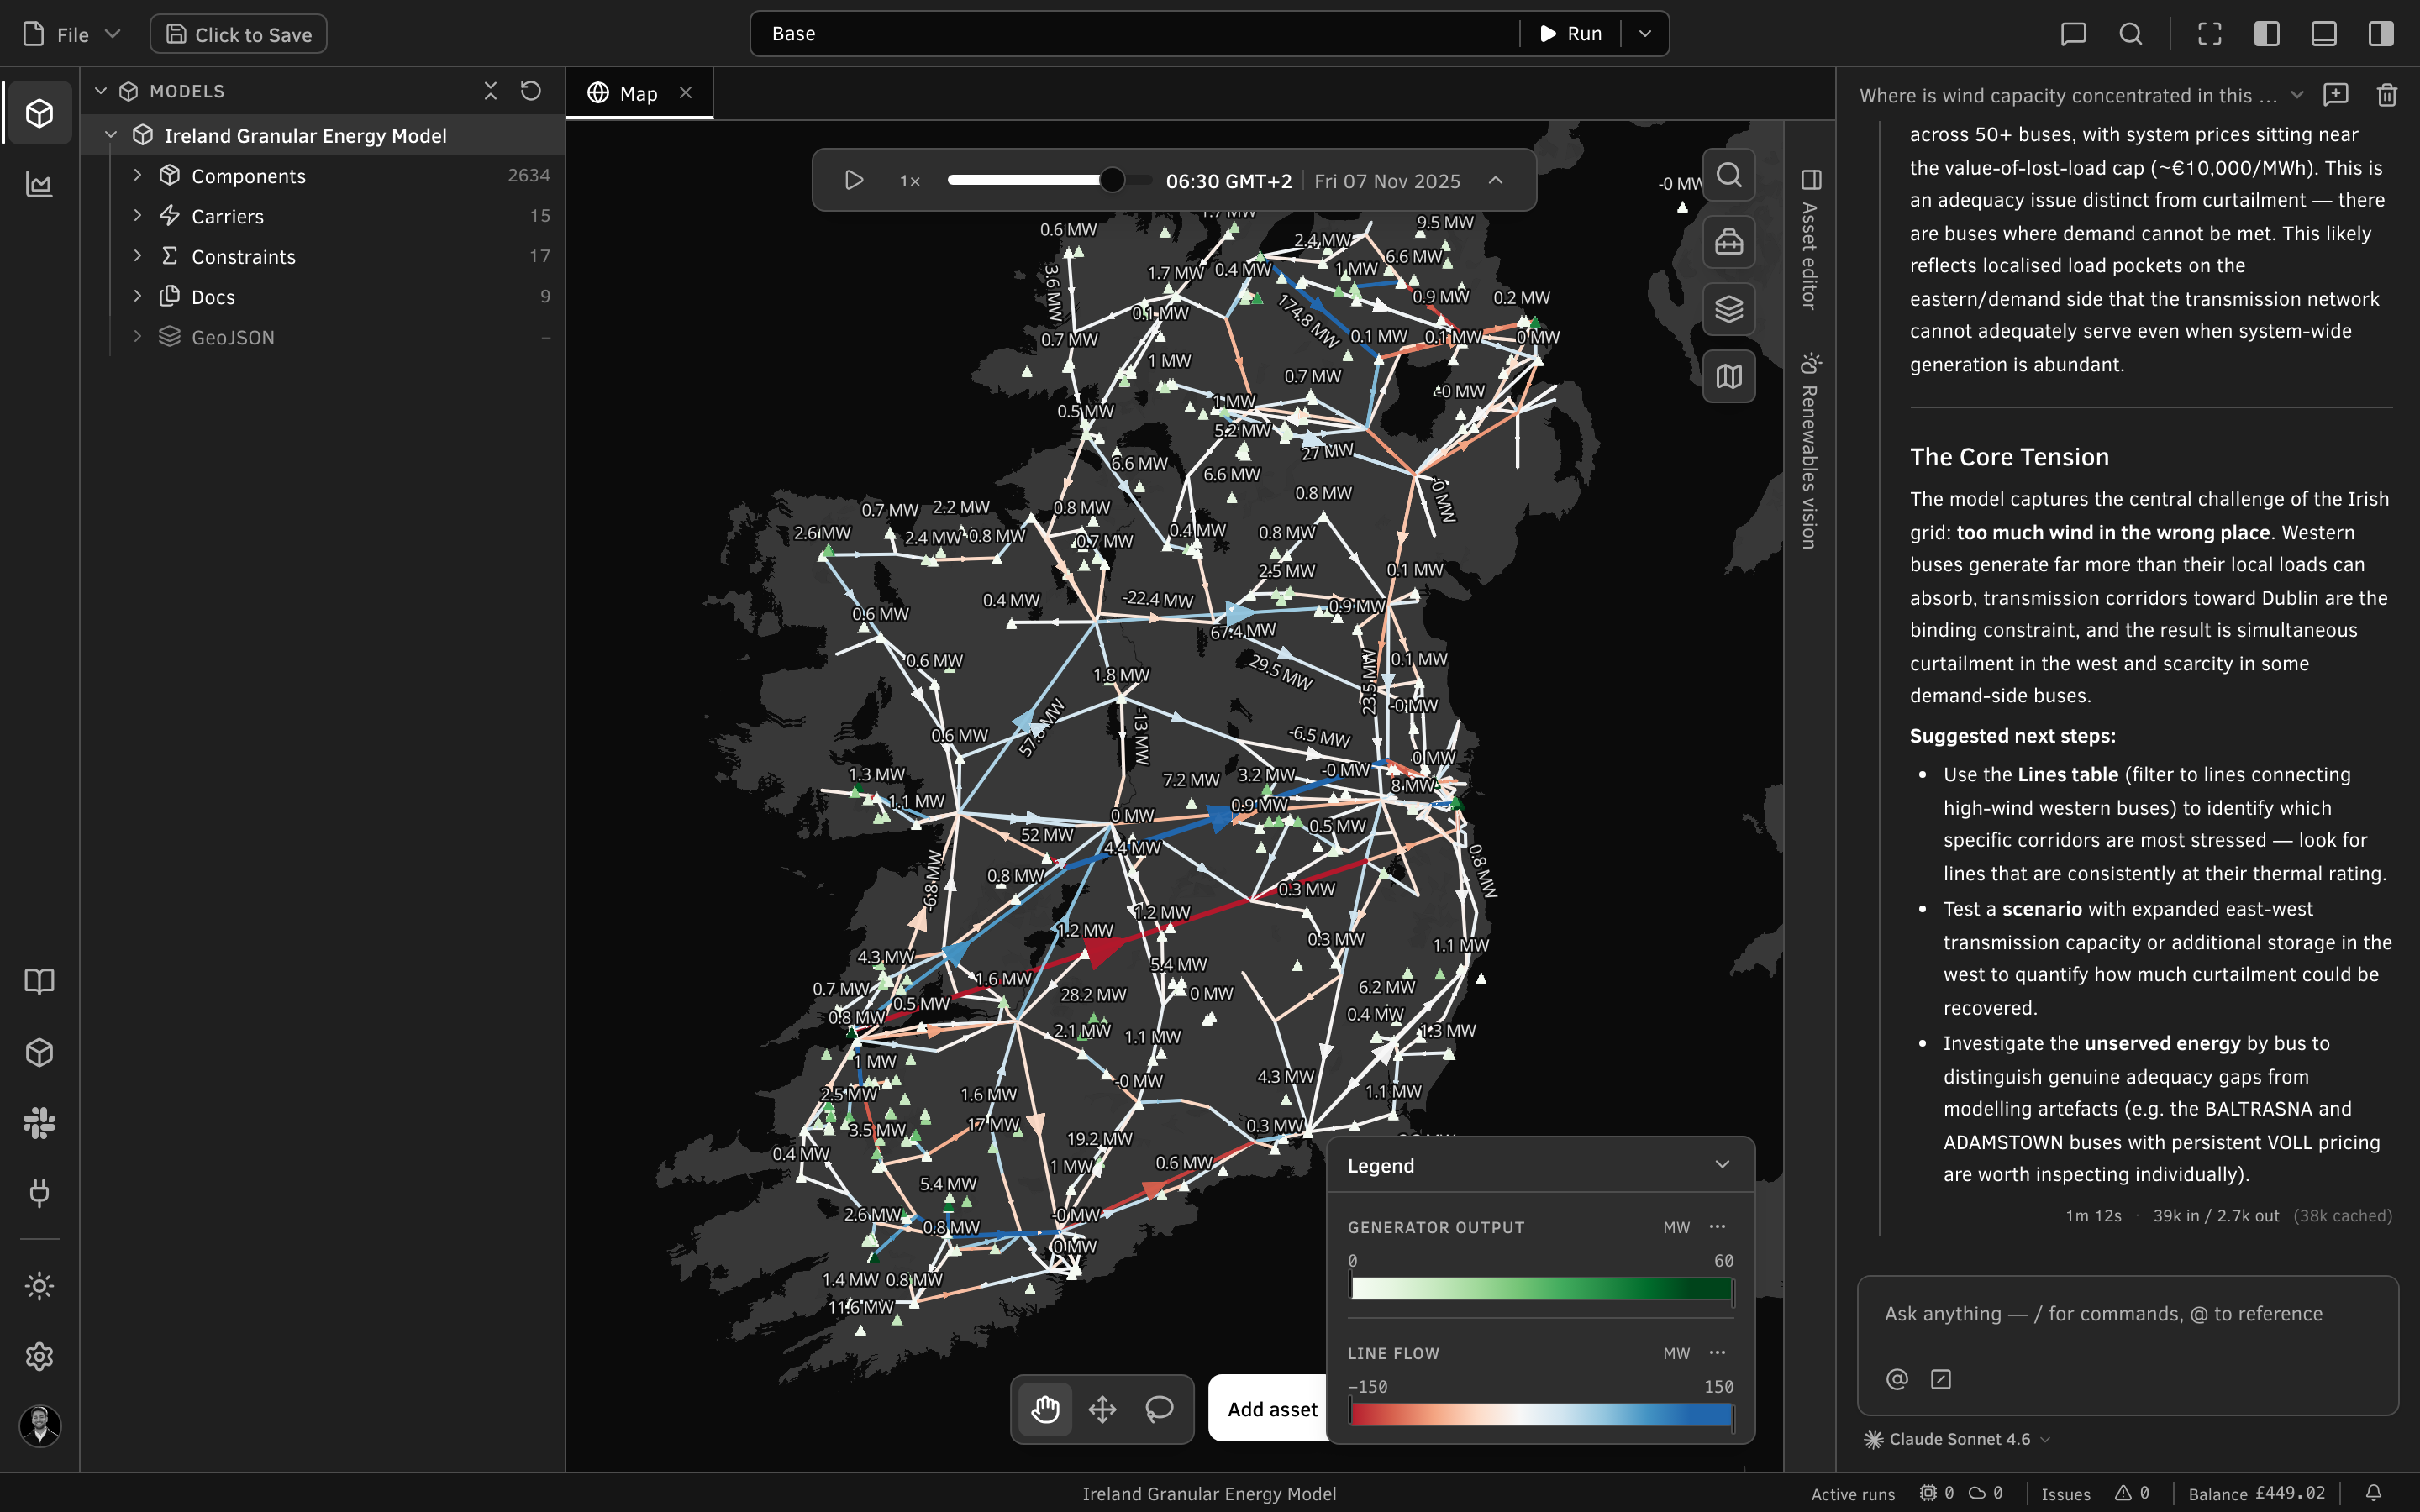
Task: Toggle the right panel layout icon
Action: (x=2381, y=34)
